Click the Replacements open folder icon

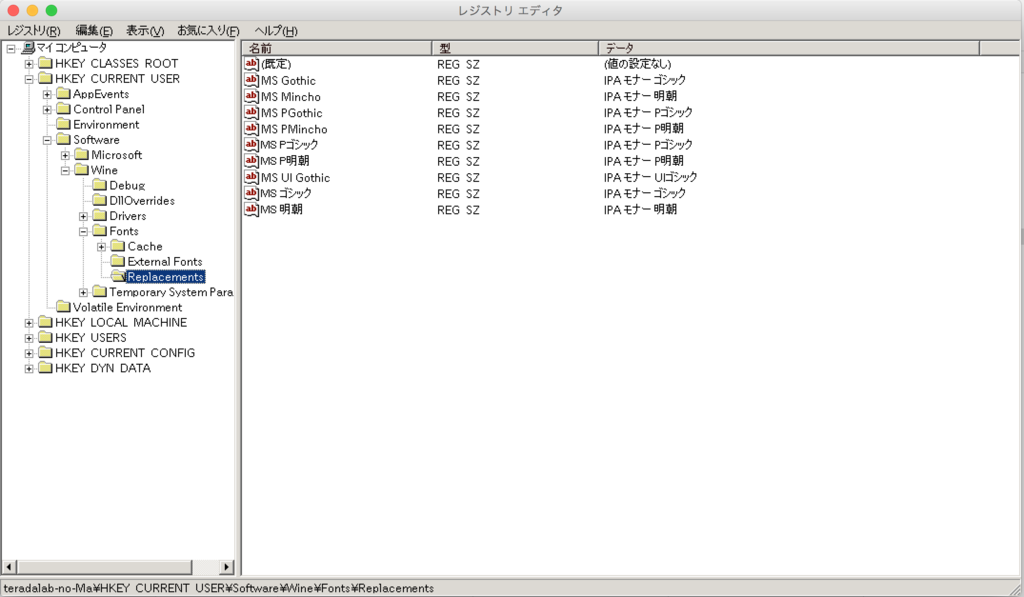[x=118, y=276]
